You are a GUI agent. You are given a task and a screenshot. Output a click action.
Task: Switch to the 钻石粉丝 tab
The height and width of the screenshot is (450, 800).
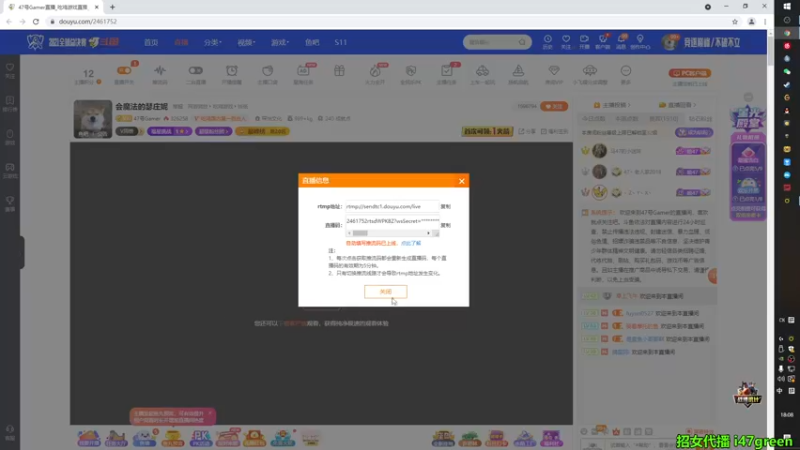pyautogui.click(x=700, y=118)
